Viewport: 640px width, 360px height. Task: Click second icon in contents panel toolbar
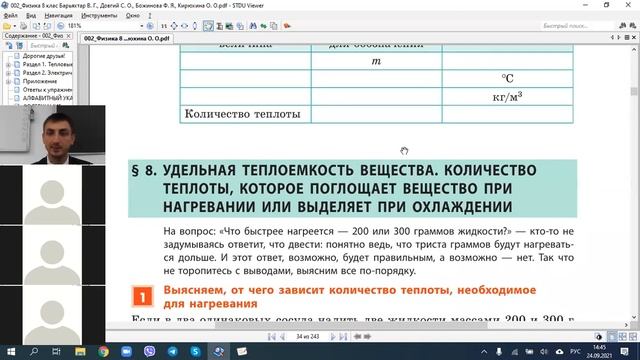pos(20,46)
